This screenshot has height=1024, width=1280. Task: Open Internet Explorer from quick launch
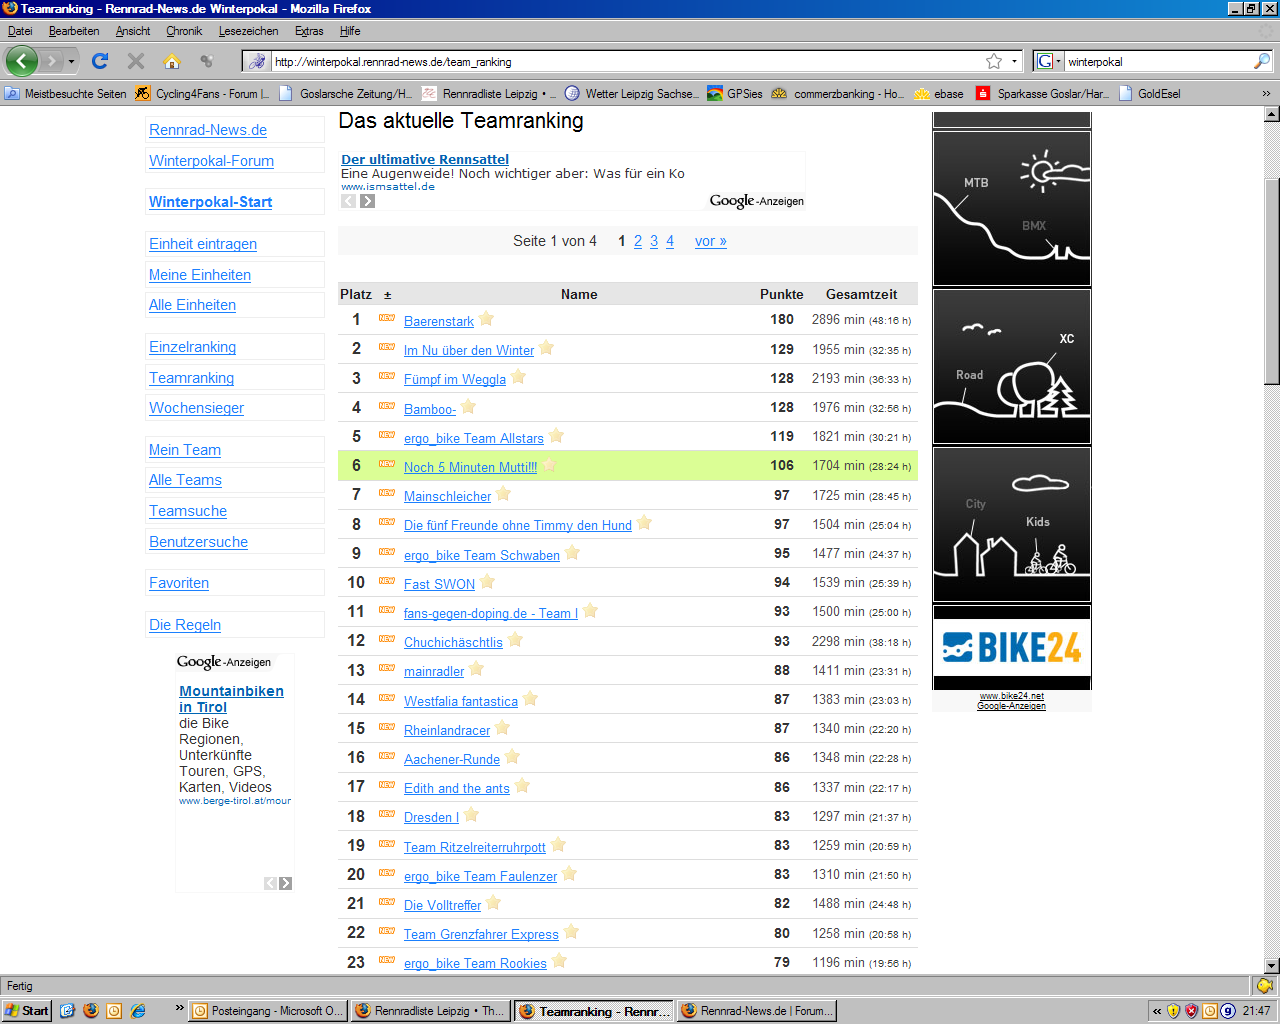point(138,1011)
